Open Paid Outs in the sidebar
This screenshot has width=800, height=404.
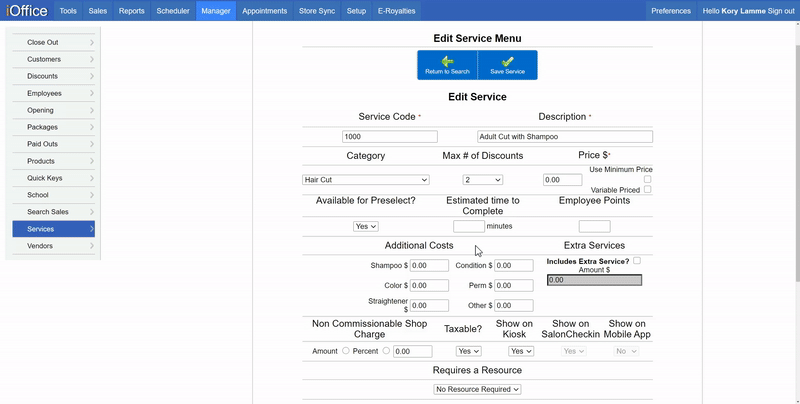pyautogui.click(x=54, y=144)
